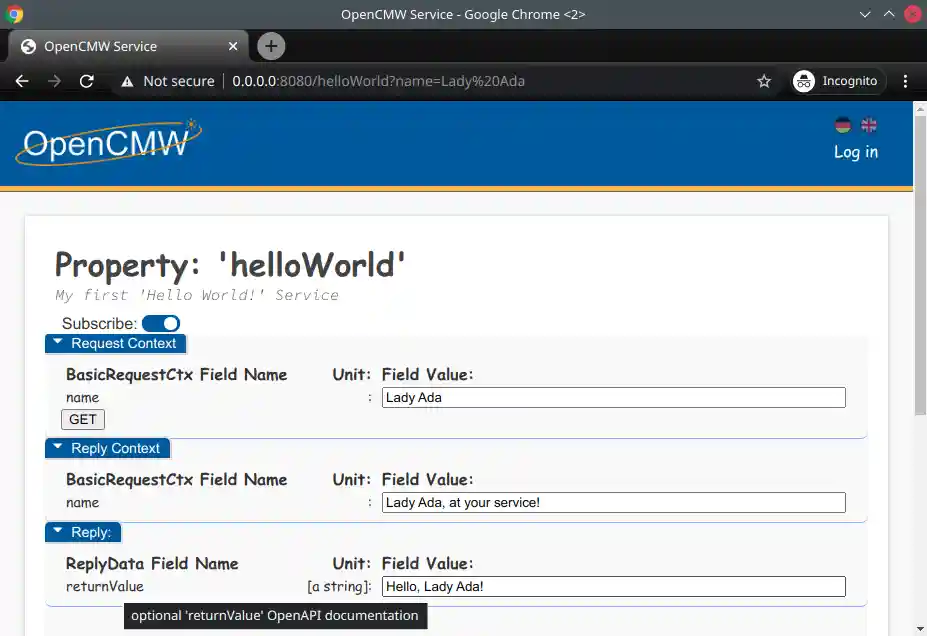Viewport: 927px width, 636px height.
Task: Open a new browser tab
Action: pyautogui.click(x=270, y=46)
